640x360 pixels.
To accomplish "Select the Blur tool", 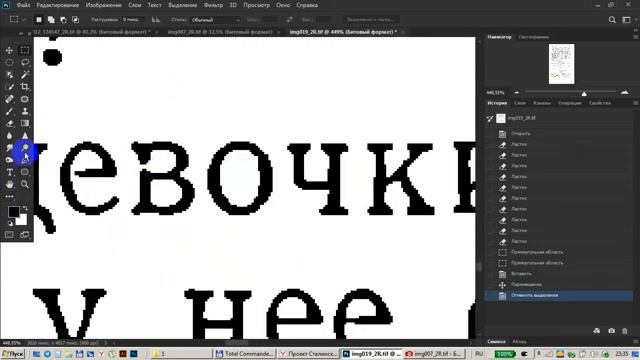I will click(x=9, y=136).
